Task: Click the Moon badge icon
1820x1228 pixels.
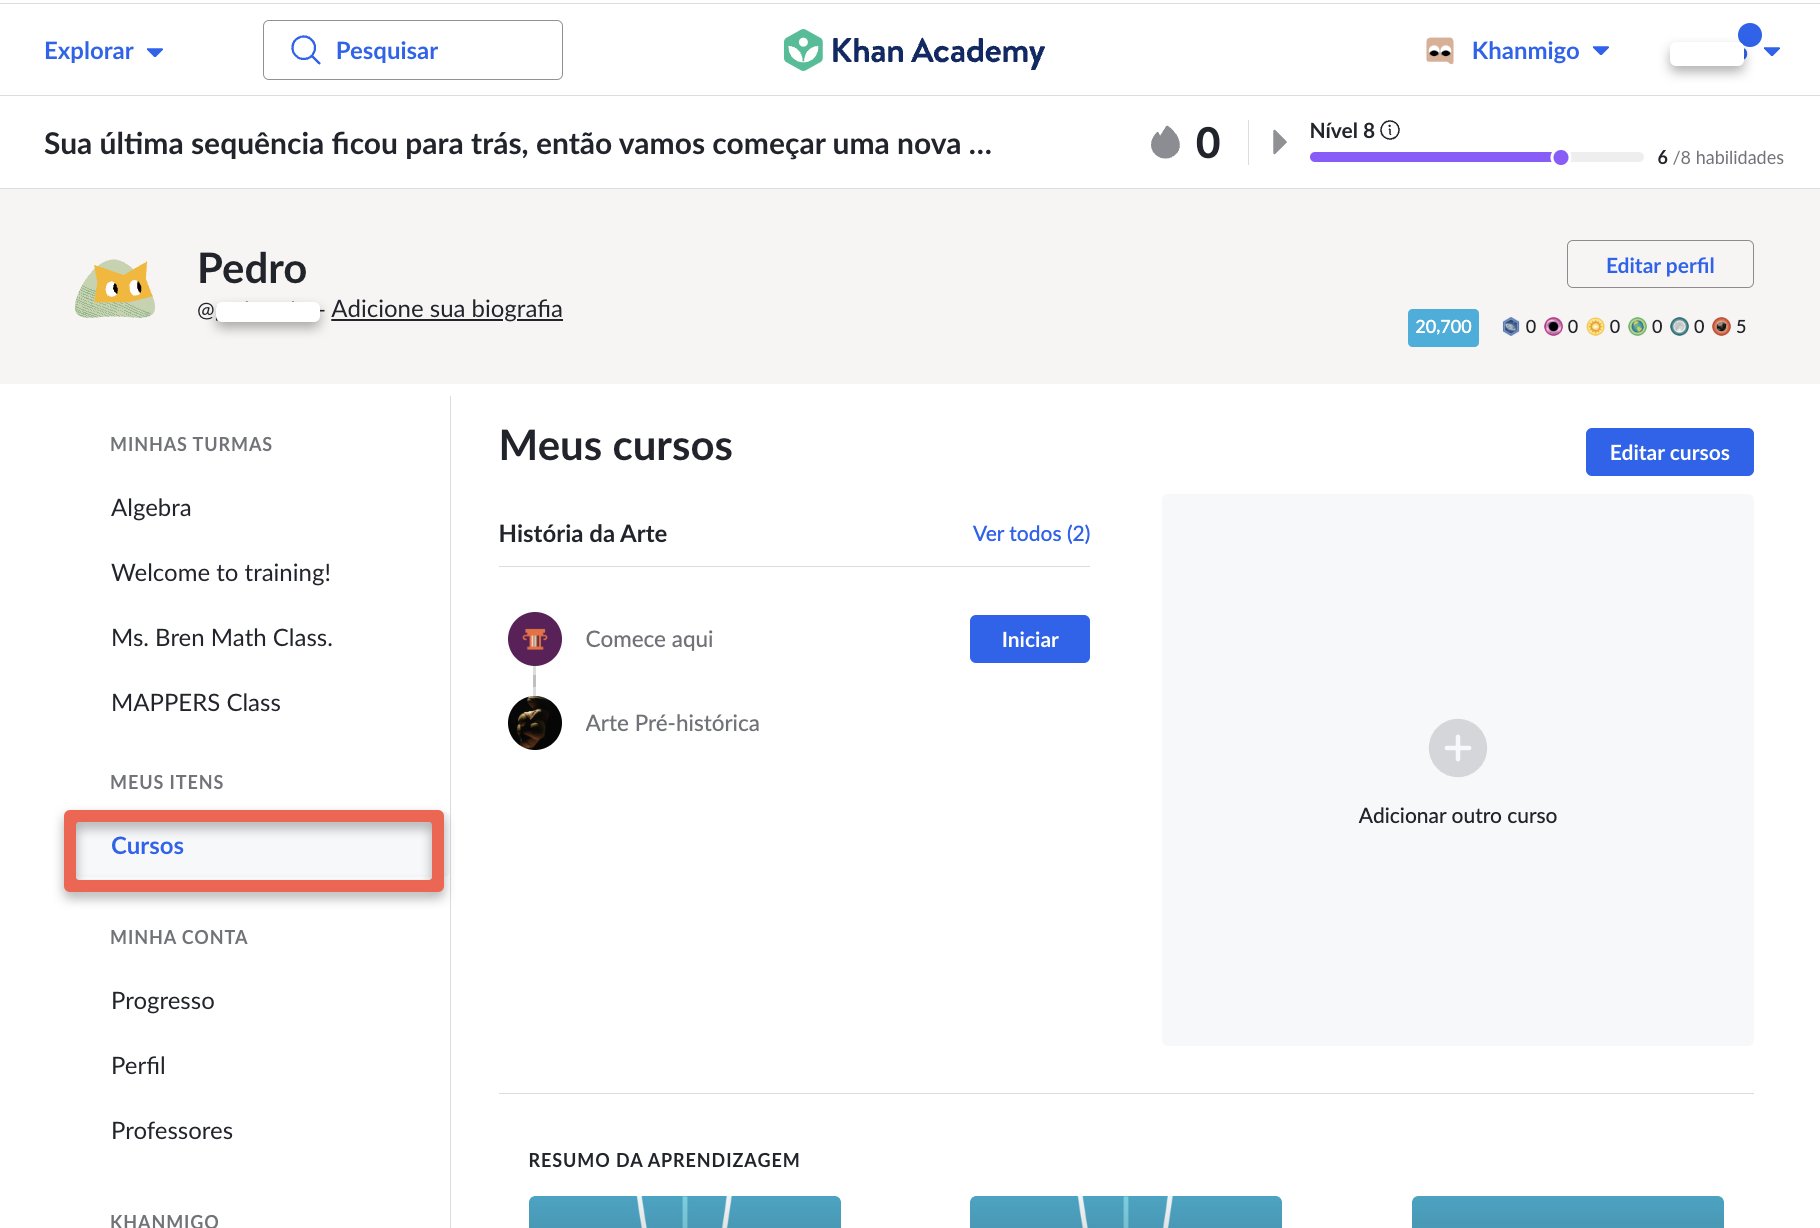Action: click(1679, 326)
